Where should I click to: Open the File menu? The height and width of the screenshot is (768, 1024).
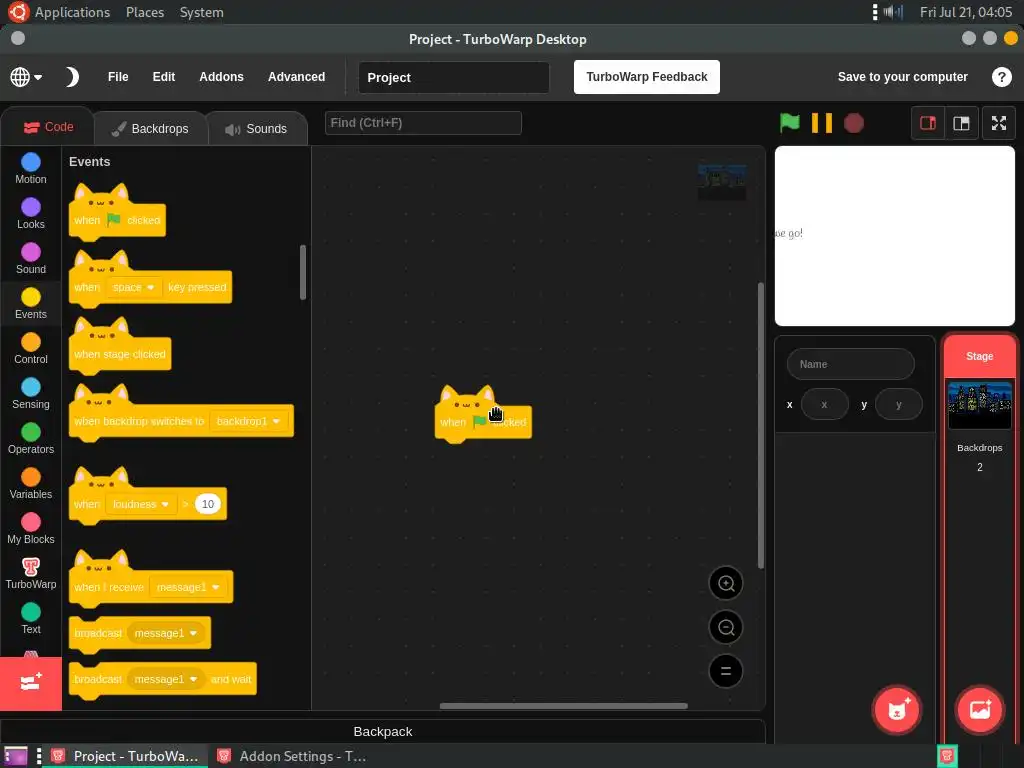coord(118,77)
